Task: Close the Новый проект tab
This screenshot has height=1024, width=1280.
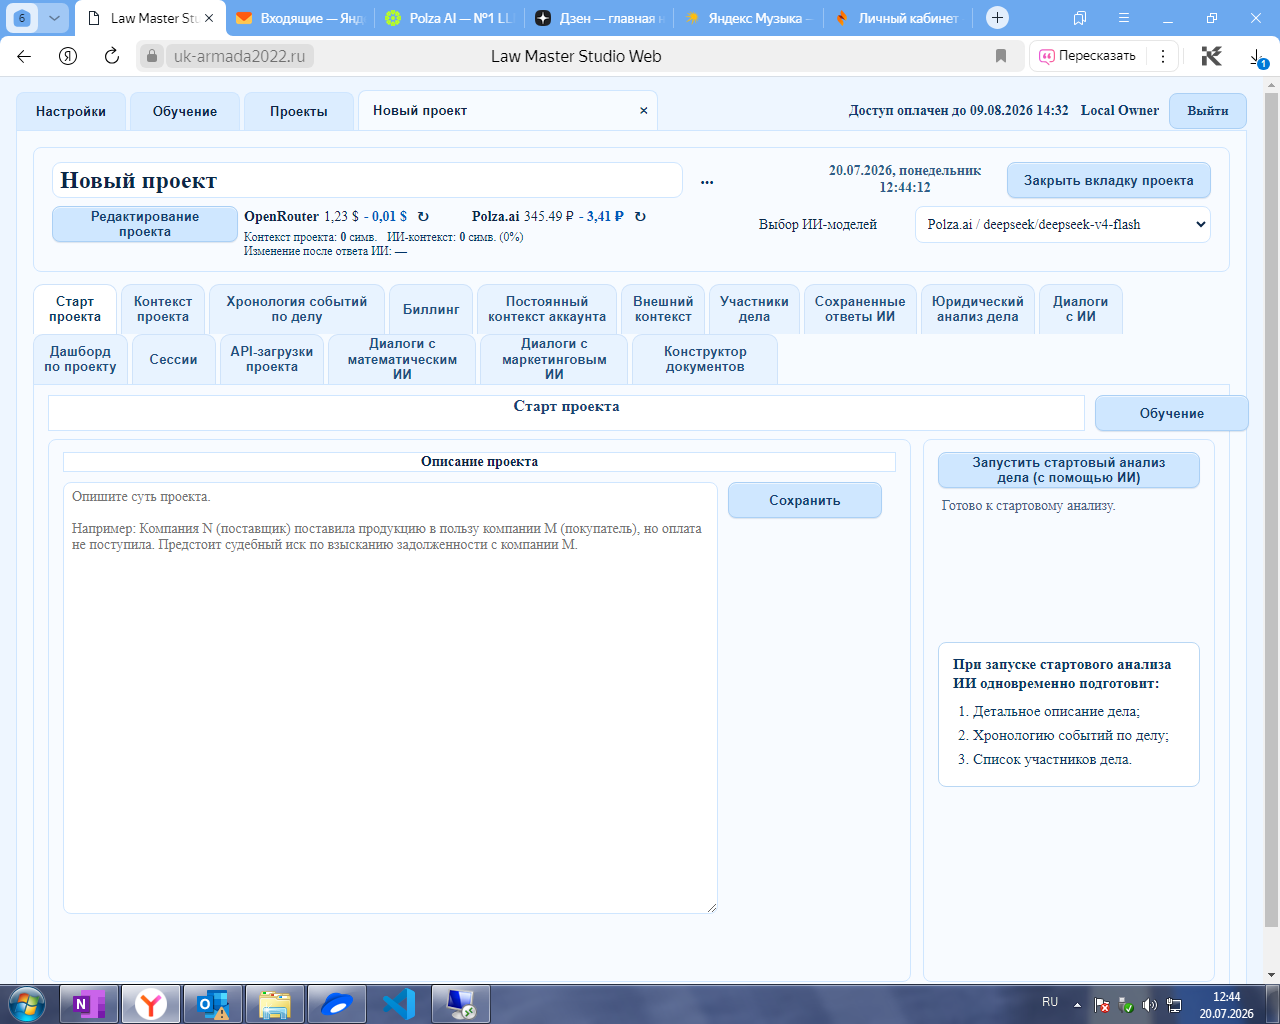Action: pos(644,111)
